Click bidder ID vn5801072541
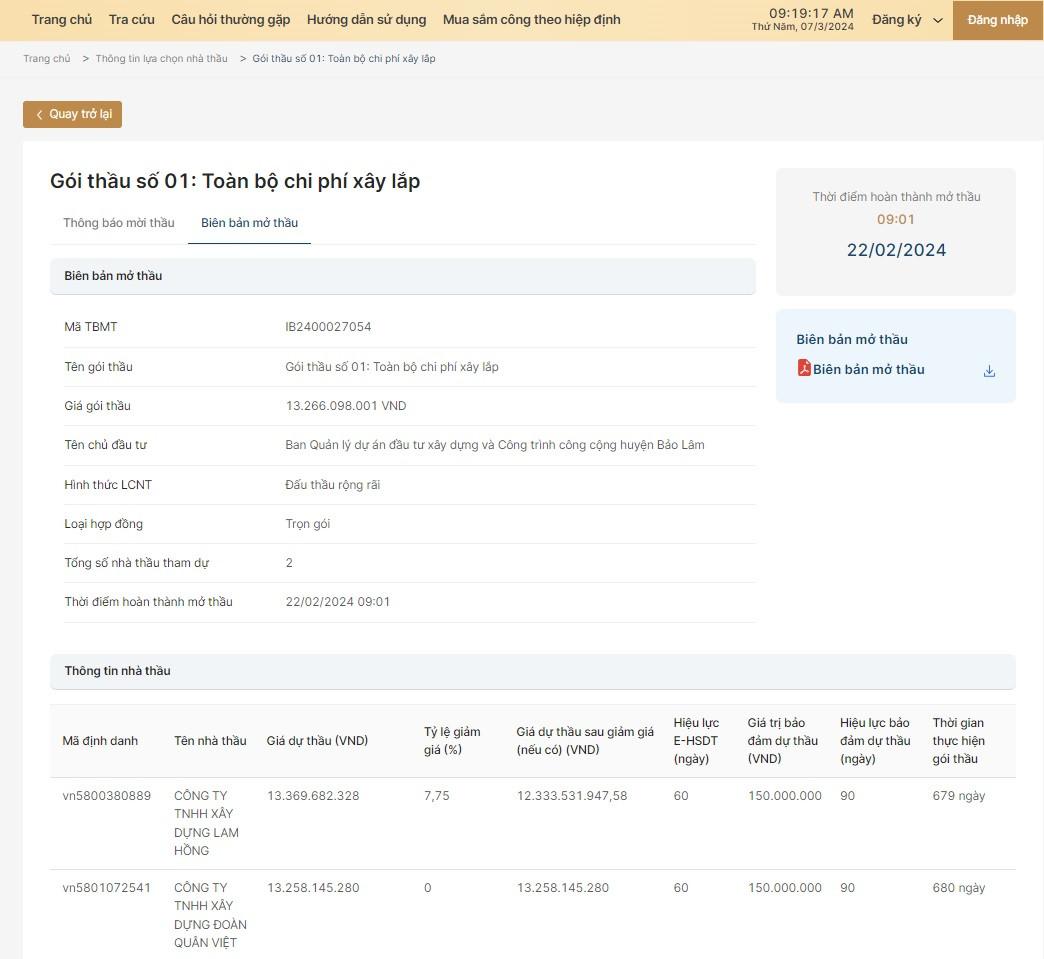1044x959 pixels. pos(106,888)
